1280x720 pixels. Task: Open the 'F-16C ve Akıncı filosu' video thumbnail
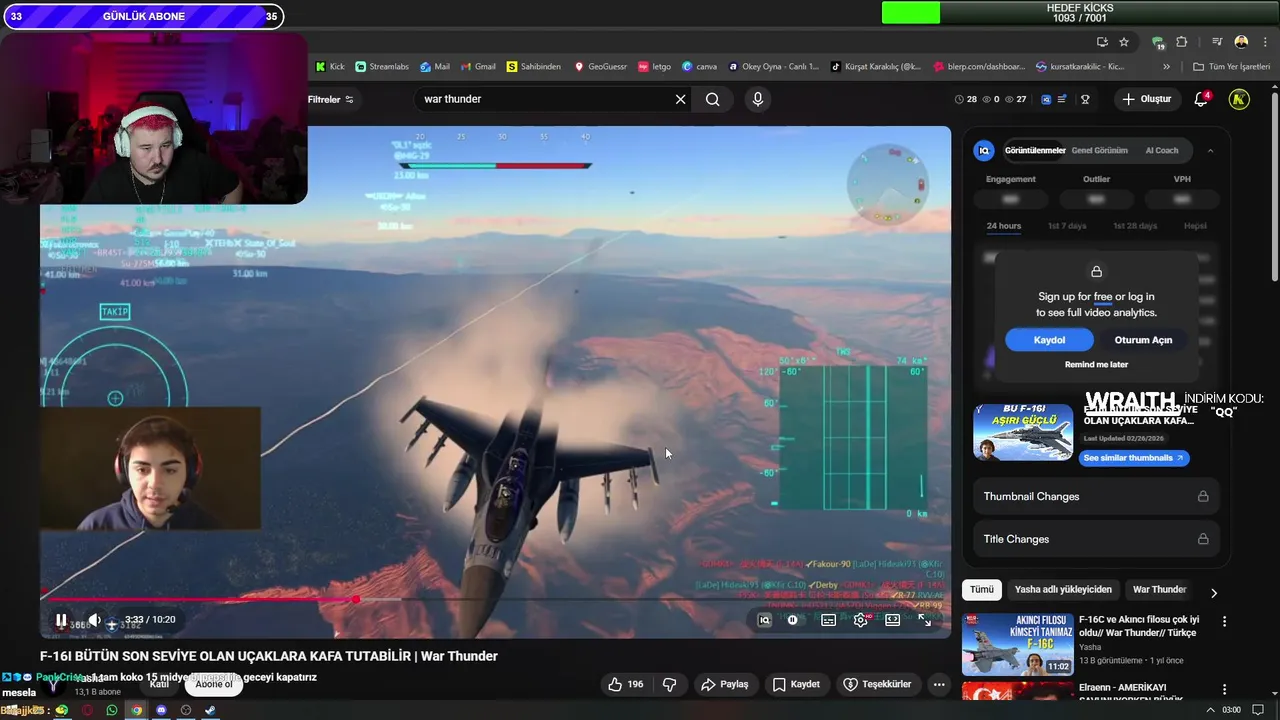pyautogui.click(x=1017, y=644)
